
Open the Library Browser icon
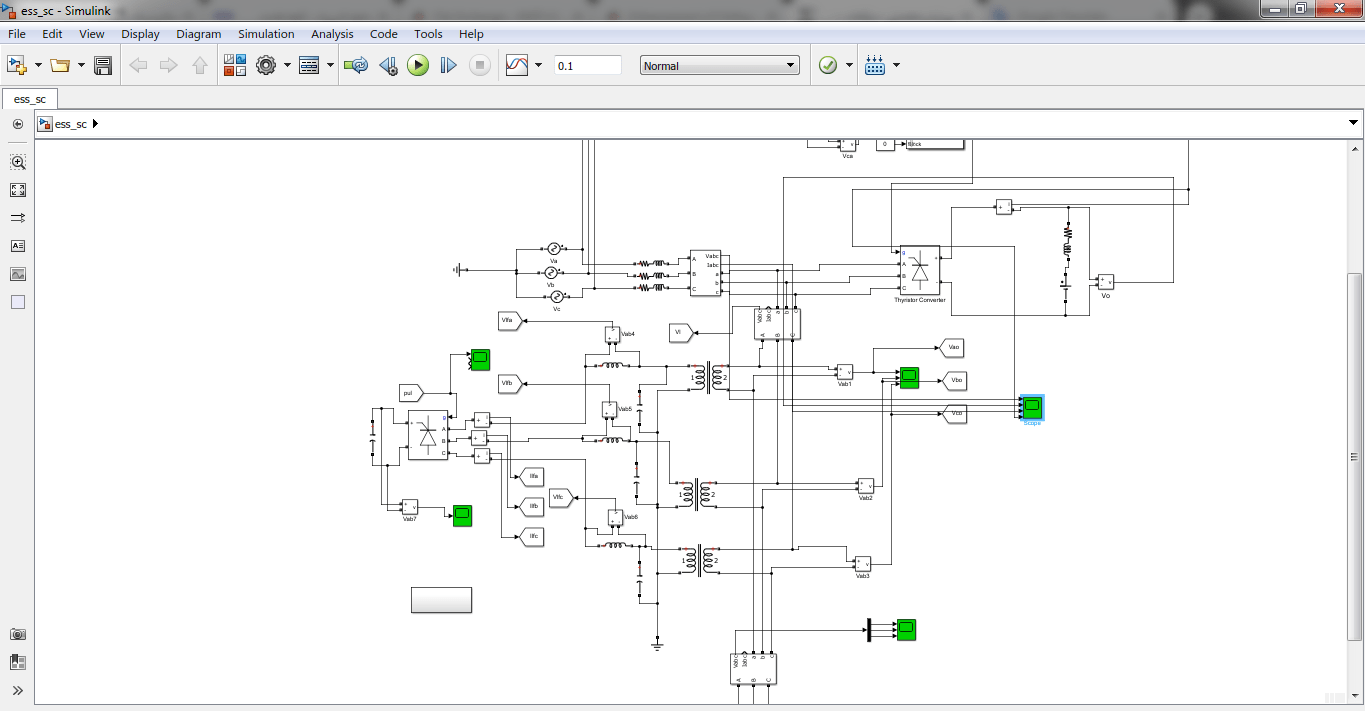pos(234,66)
